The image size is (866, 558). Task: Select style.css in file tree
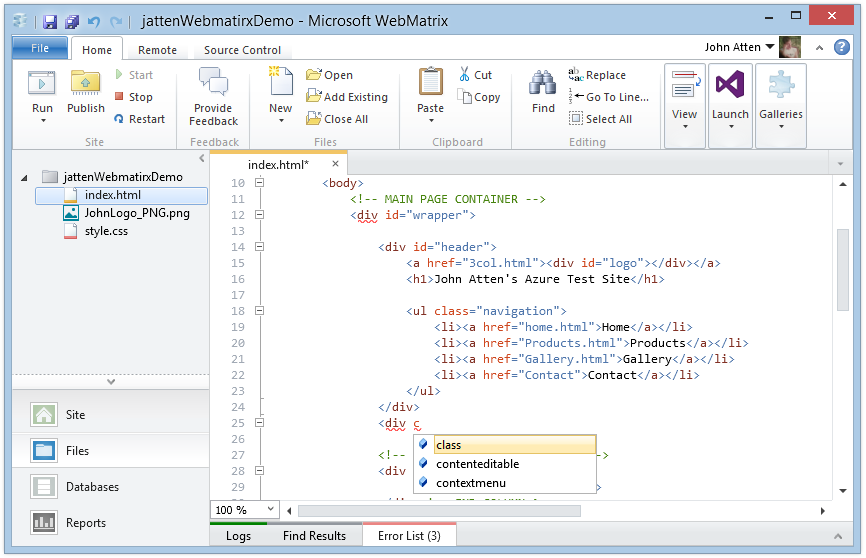[x=96, y=231]
